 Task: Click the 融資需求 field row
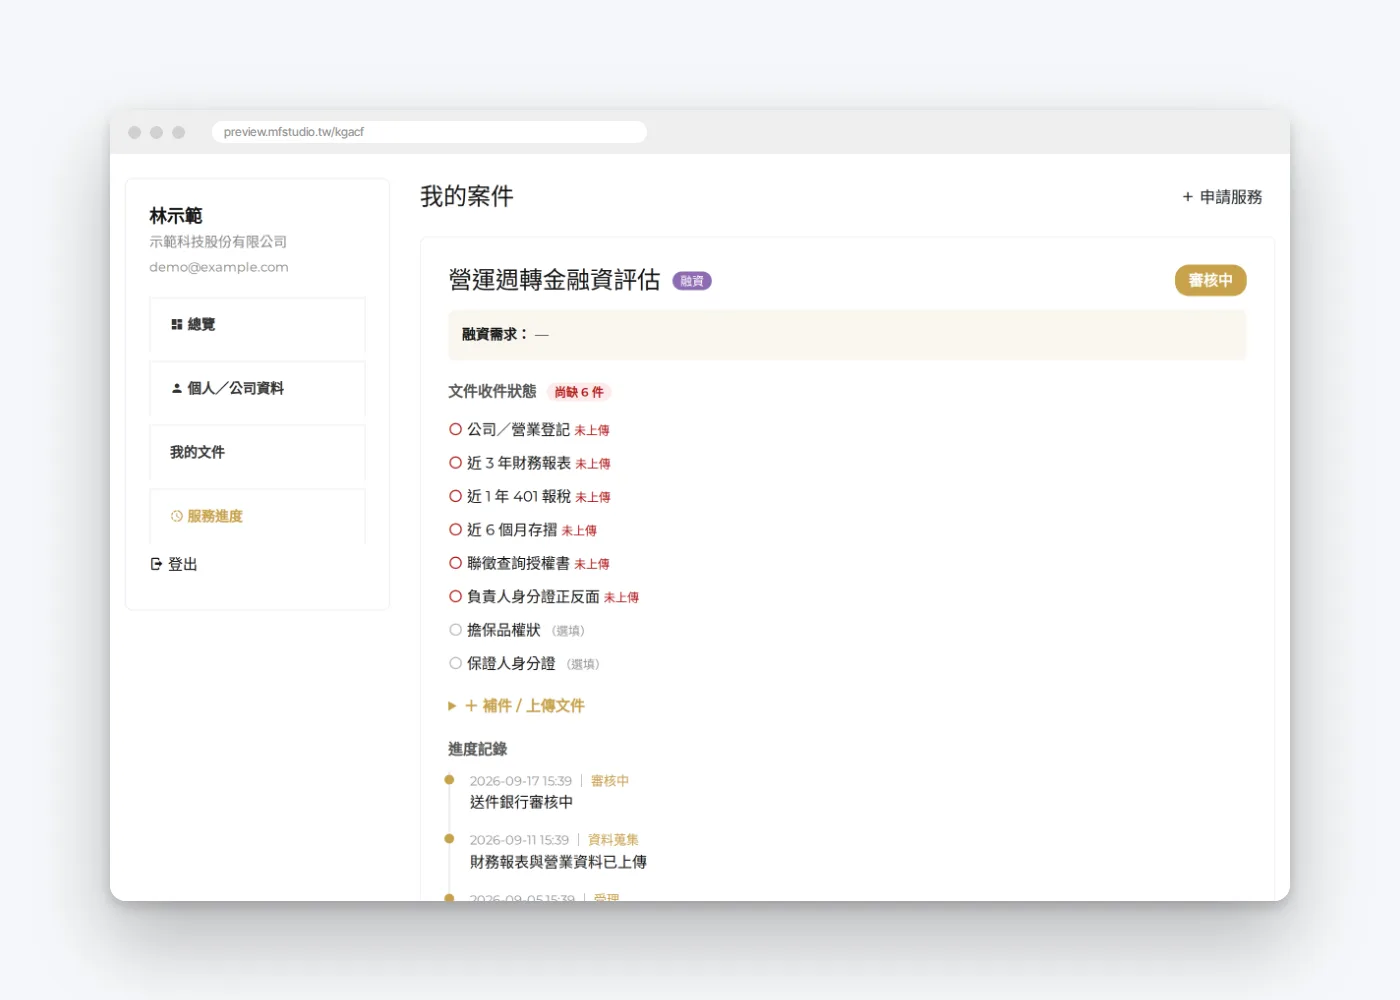[847, 334]
